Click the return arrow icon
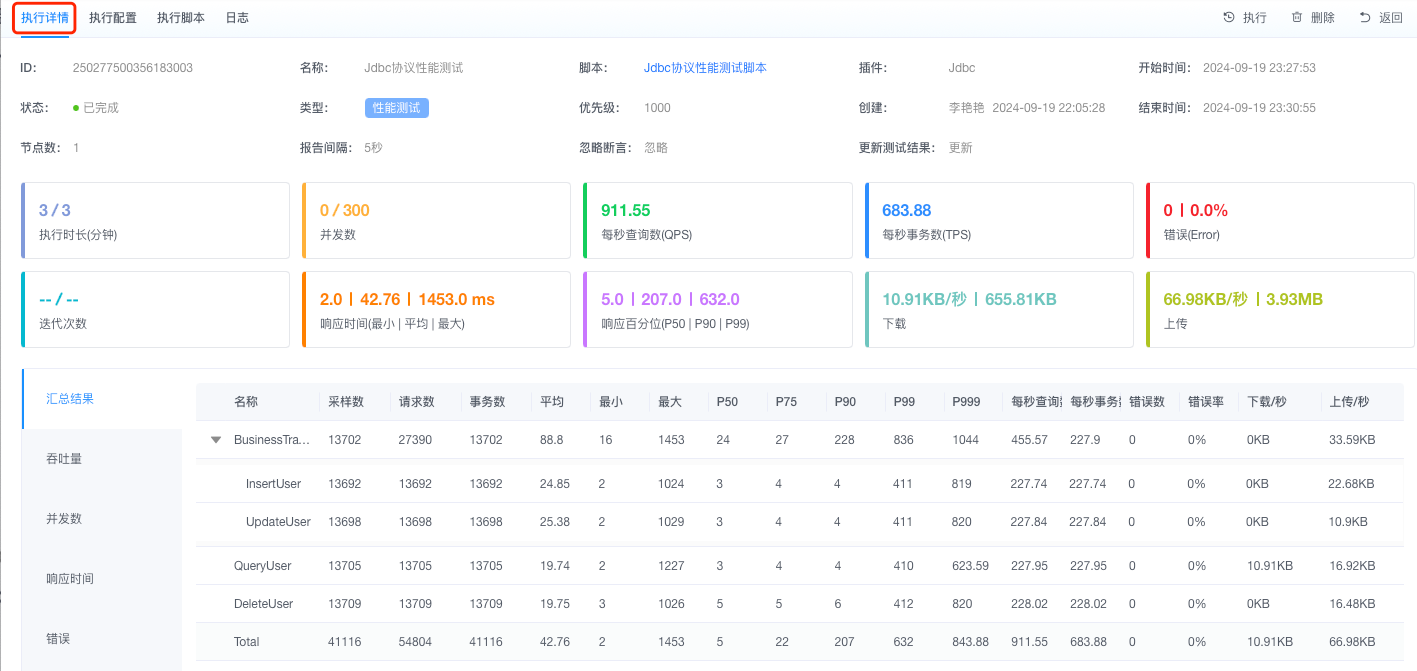1417x671 pixels. click(x=1365, y=18)
